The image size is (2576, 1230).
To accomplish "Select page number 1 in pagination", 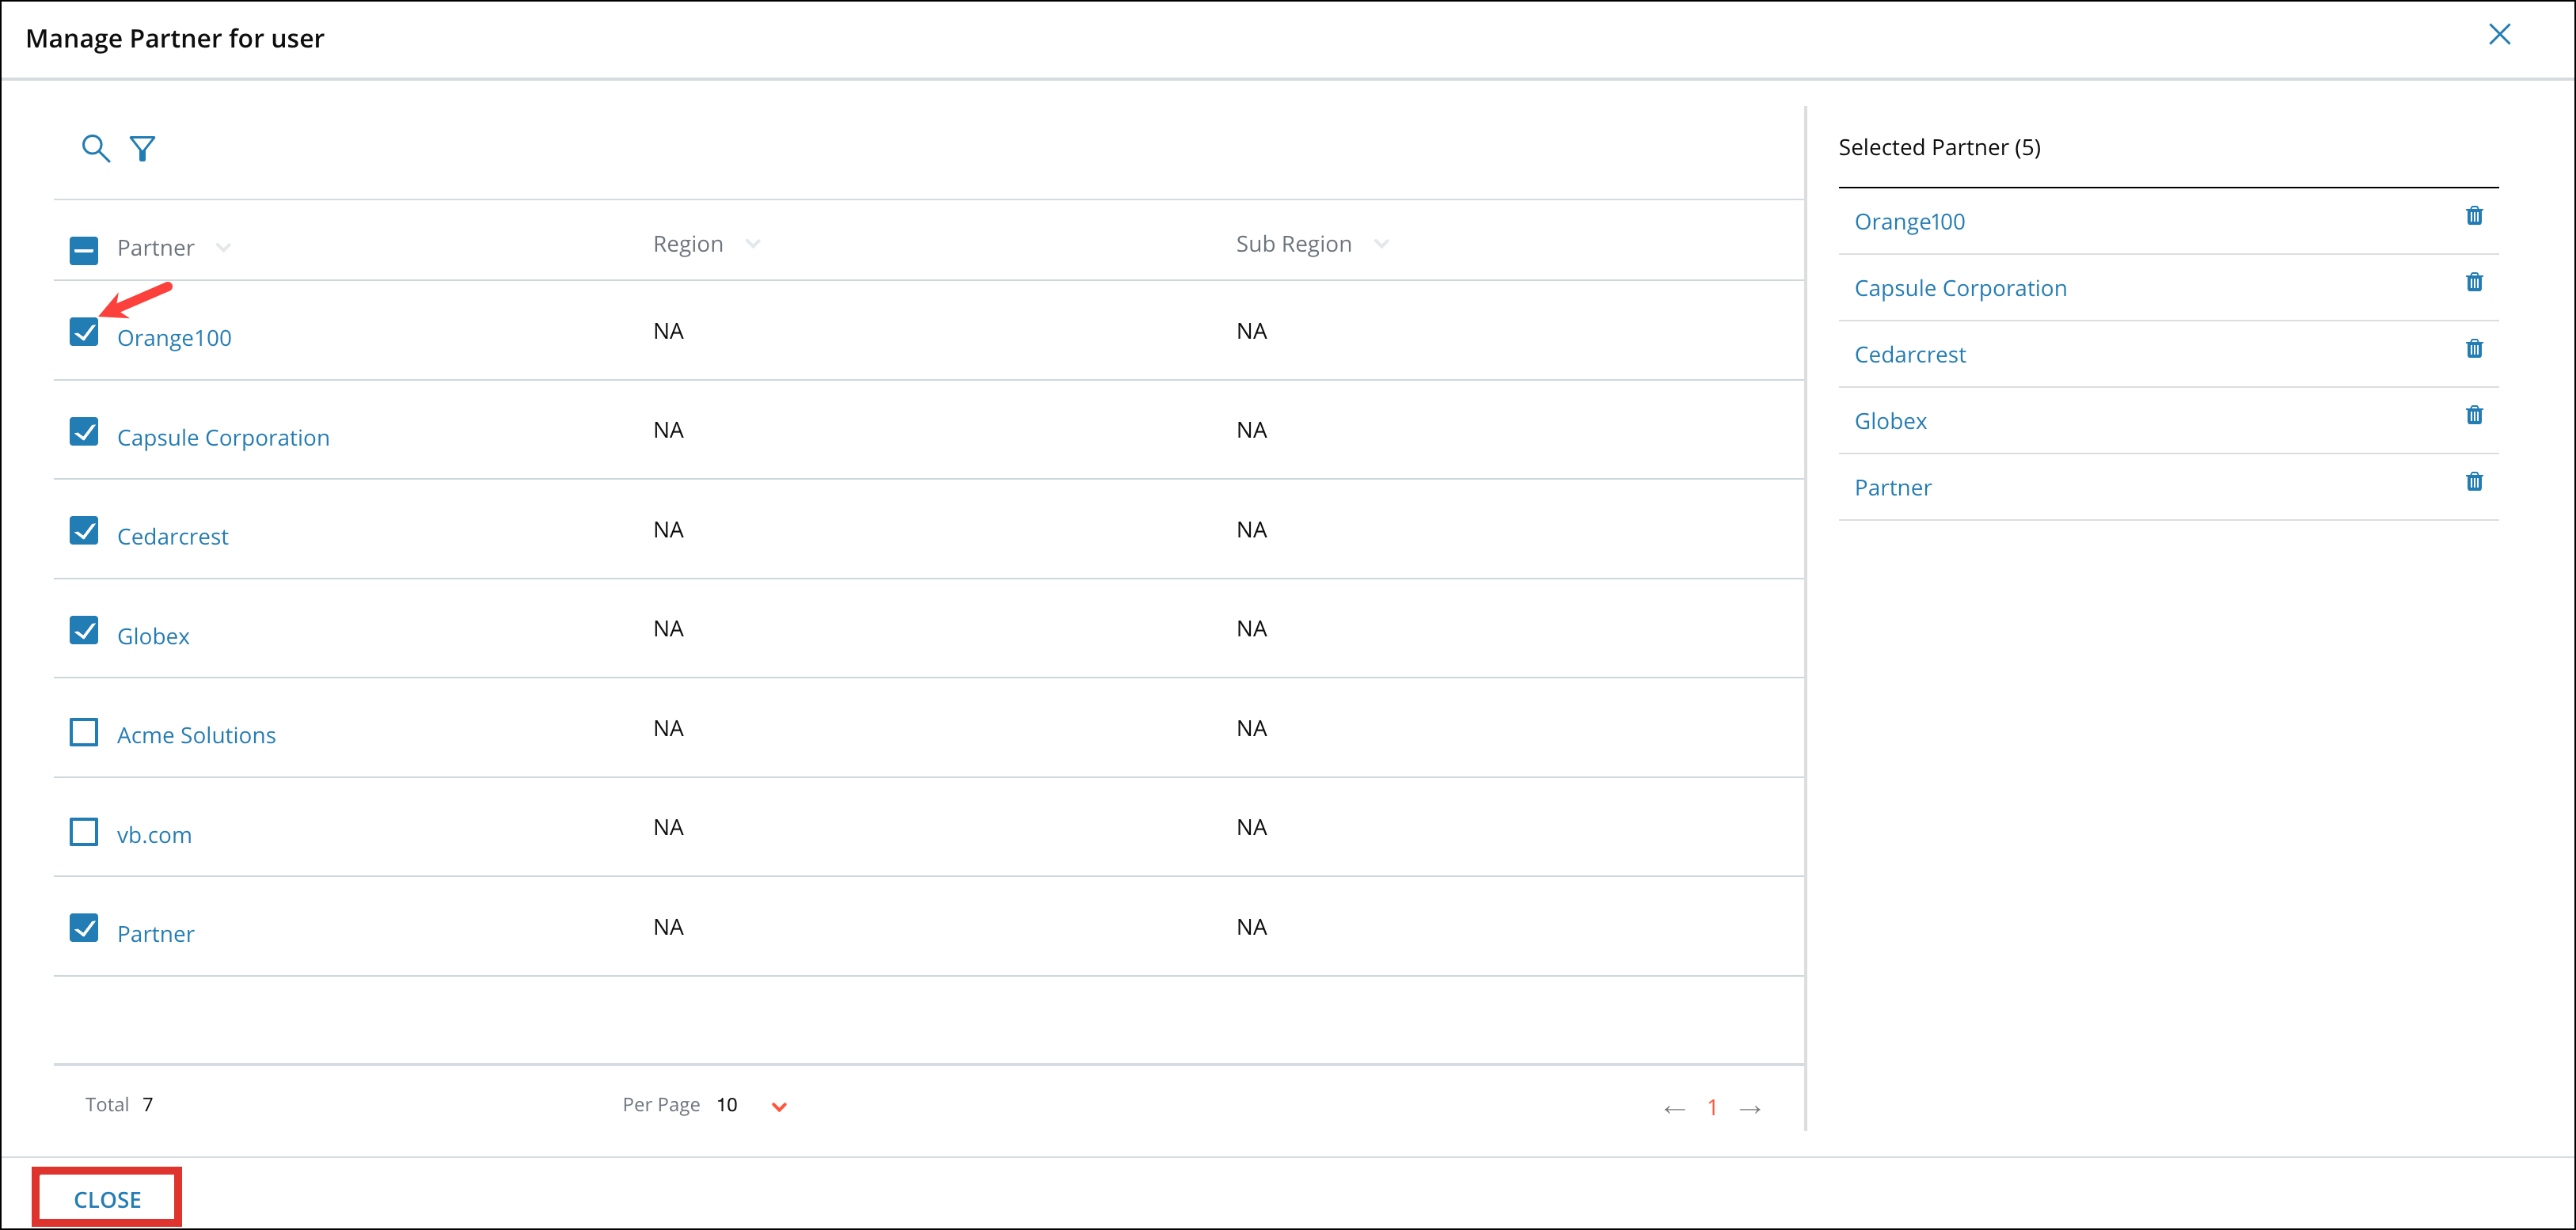I will tap(1712, 1107).
